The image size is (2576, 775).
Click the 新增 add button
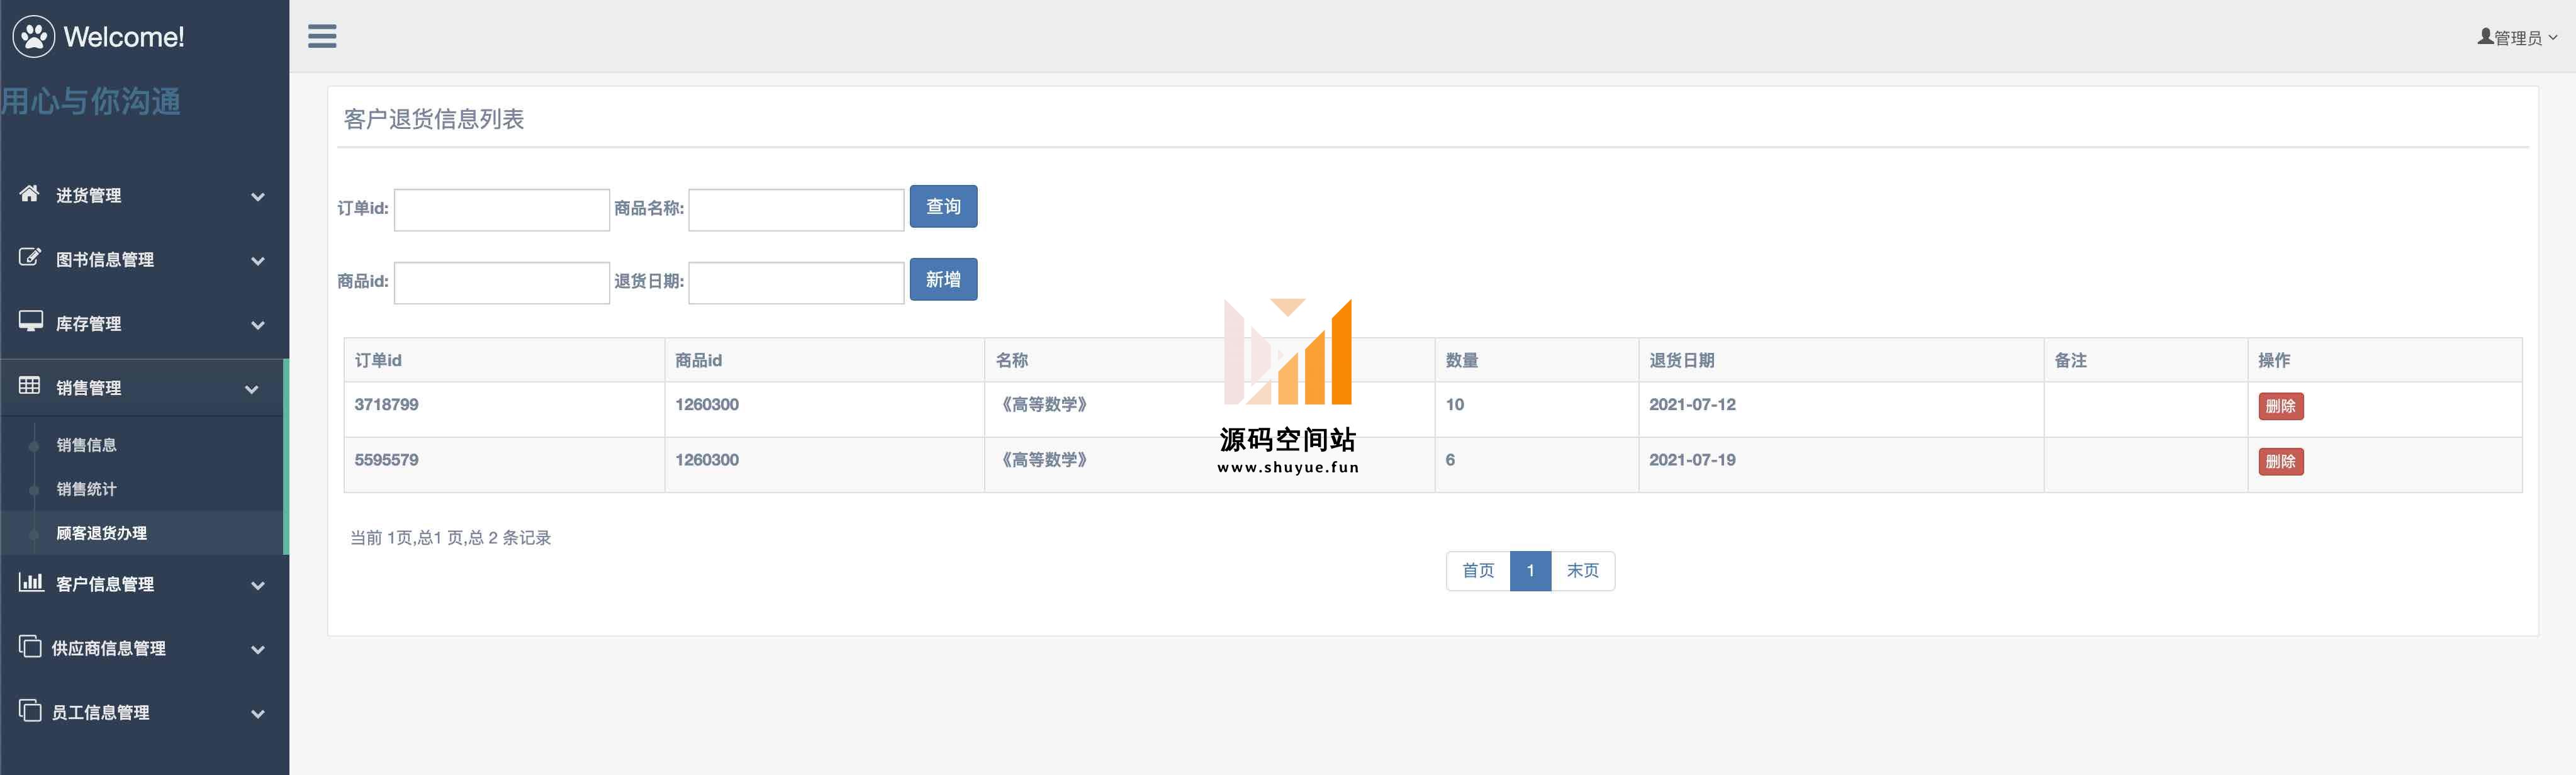pos(943,279)
